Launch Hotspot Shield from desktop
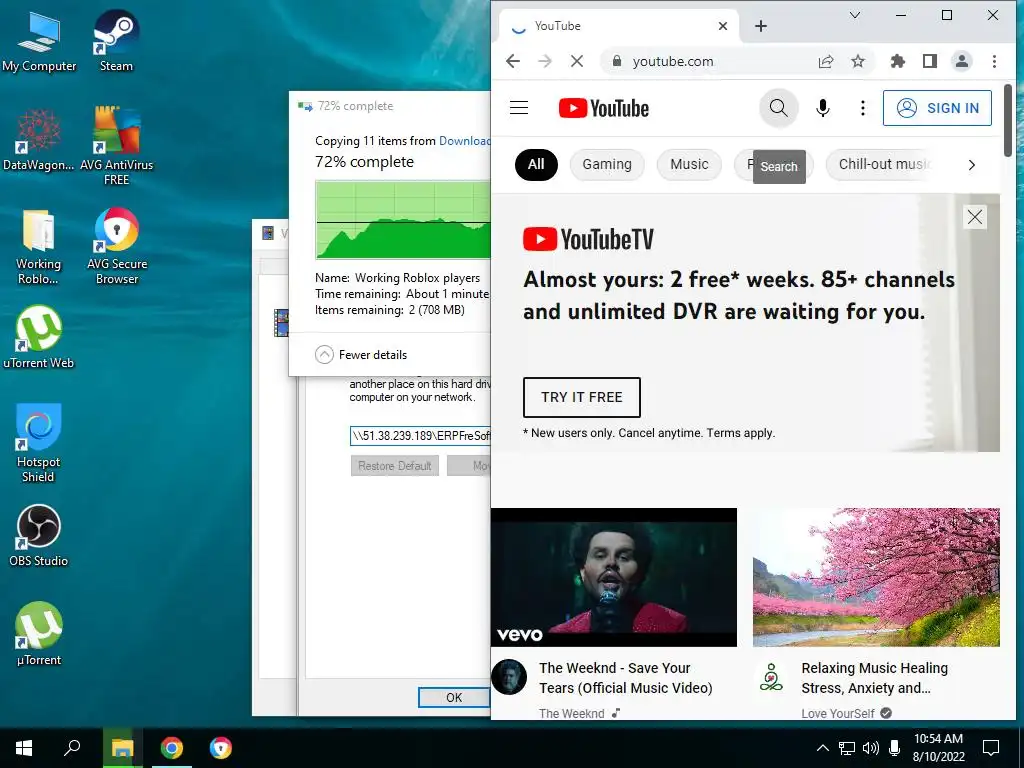The width and height of the screenshot is (1024, 768). coord(39,443)
